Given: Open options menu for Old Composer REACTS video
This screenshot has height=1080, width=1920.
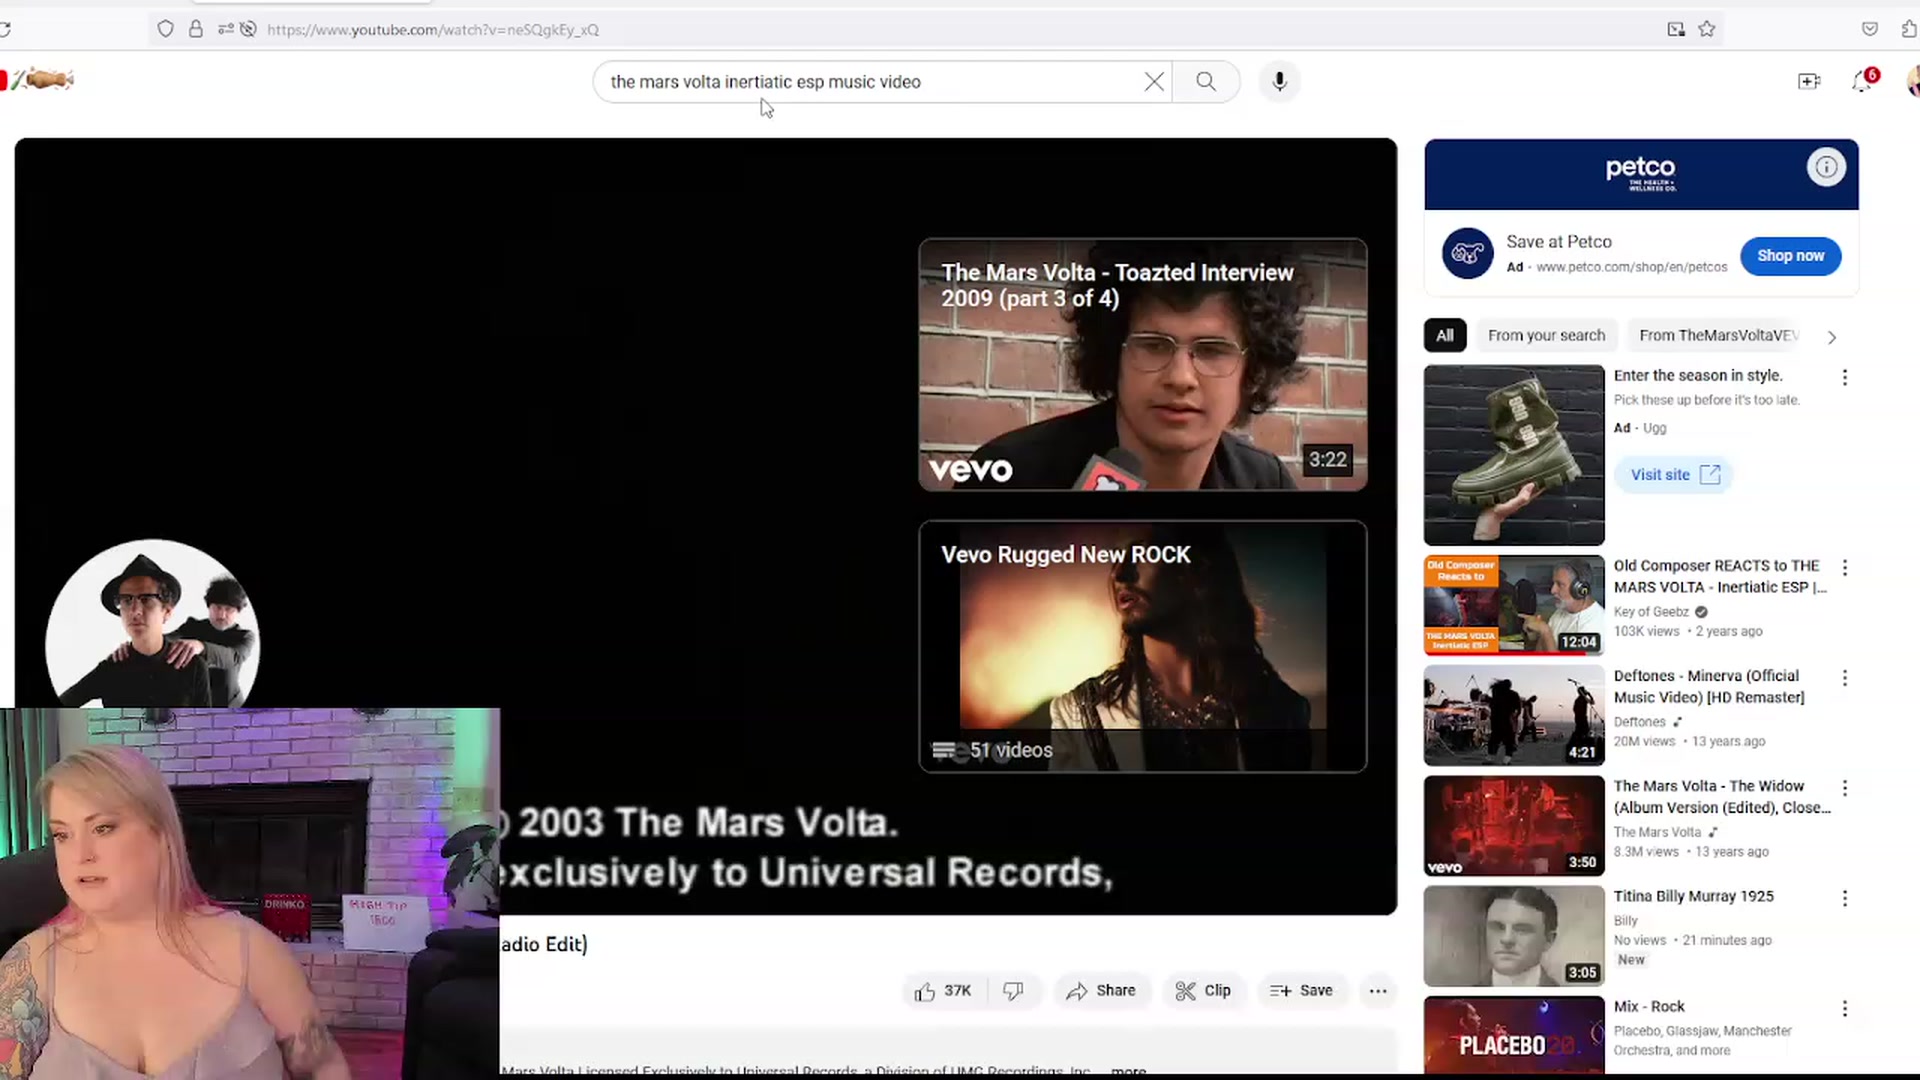Looking at the screenshot, I should click(1845, 567).
